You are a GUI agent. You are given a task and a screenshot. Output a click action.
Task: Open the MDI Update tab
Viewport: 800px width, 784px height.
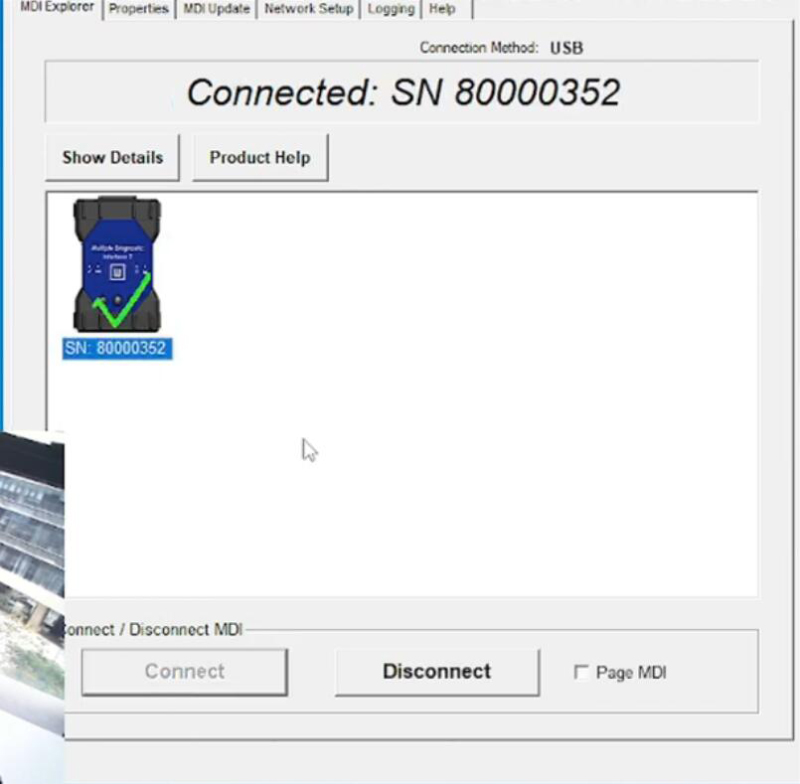tap(216, 9)
